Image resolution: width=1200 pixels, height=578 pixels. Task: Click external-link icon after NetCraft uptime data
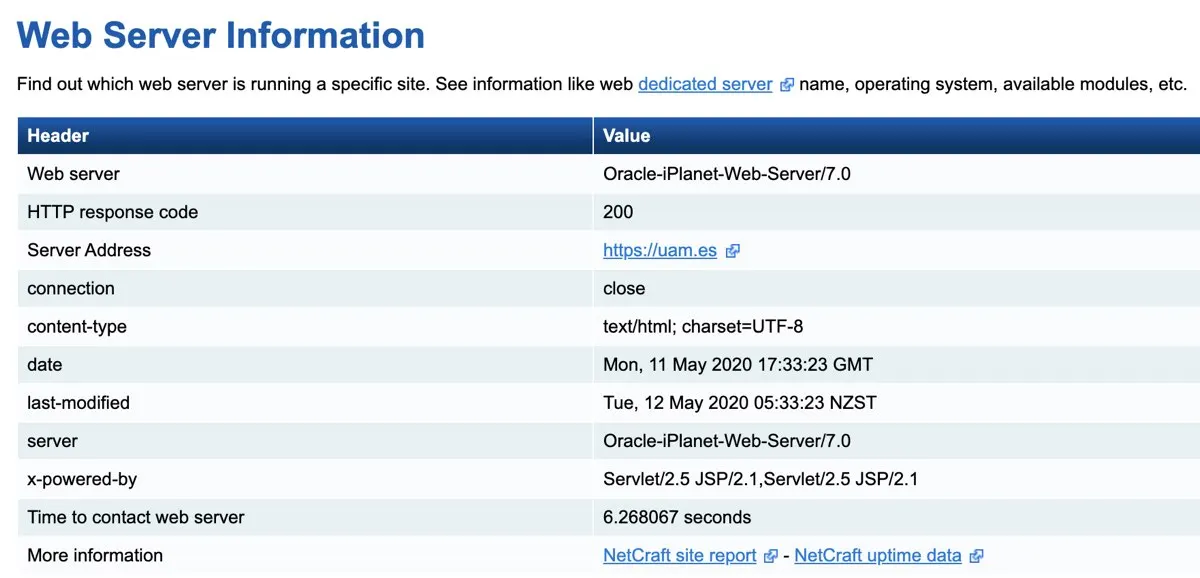coord(976,556)
